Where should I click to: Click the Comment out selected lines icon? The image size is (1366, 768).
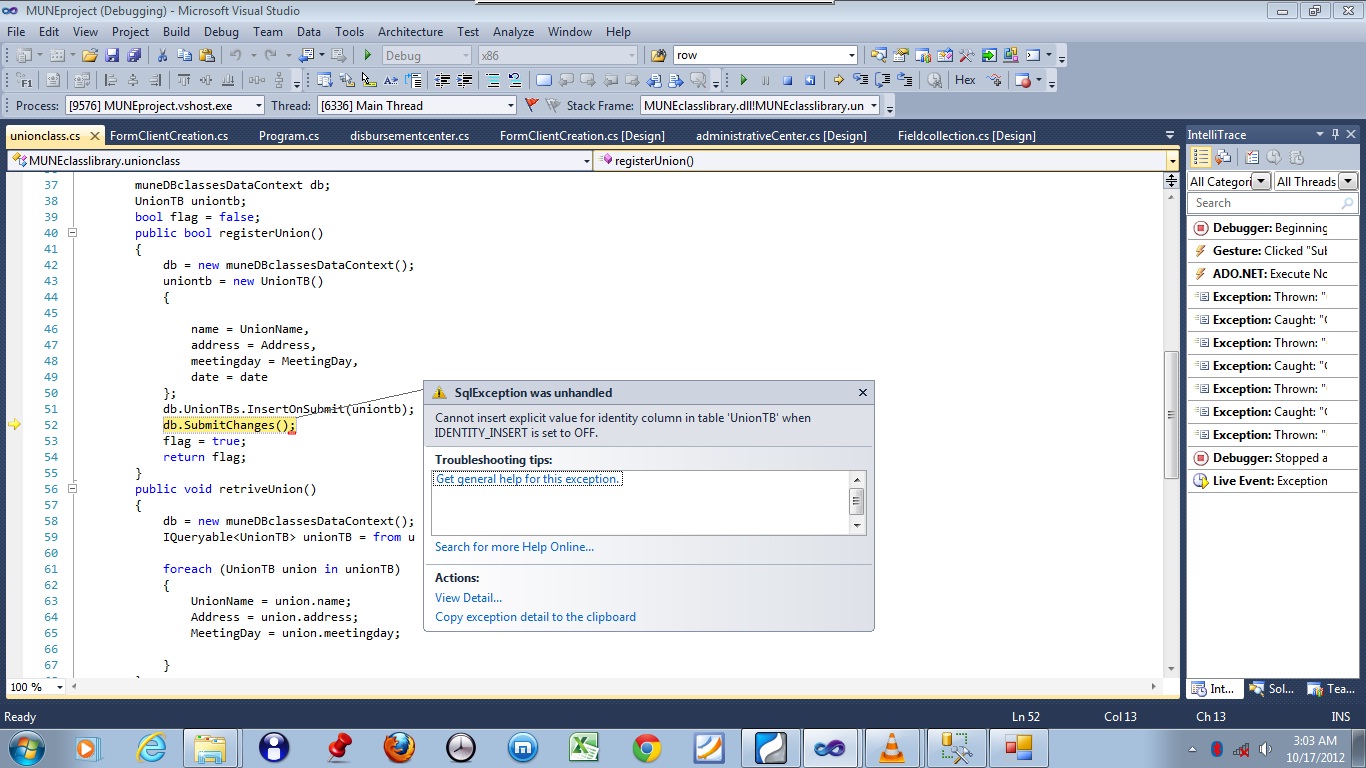click(x=492, y=80)
